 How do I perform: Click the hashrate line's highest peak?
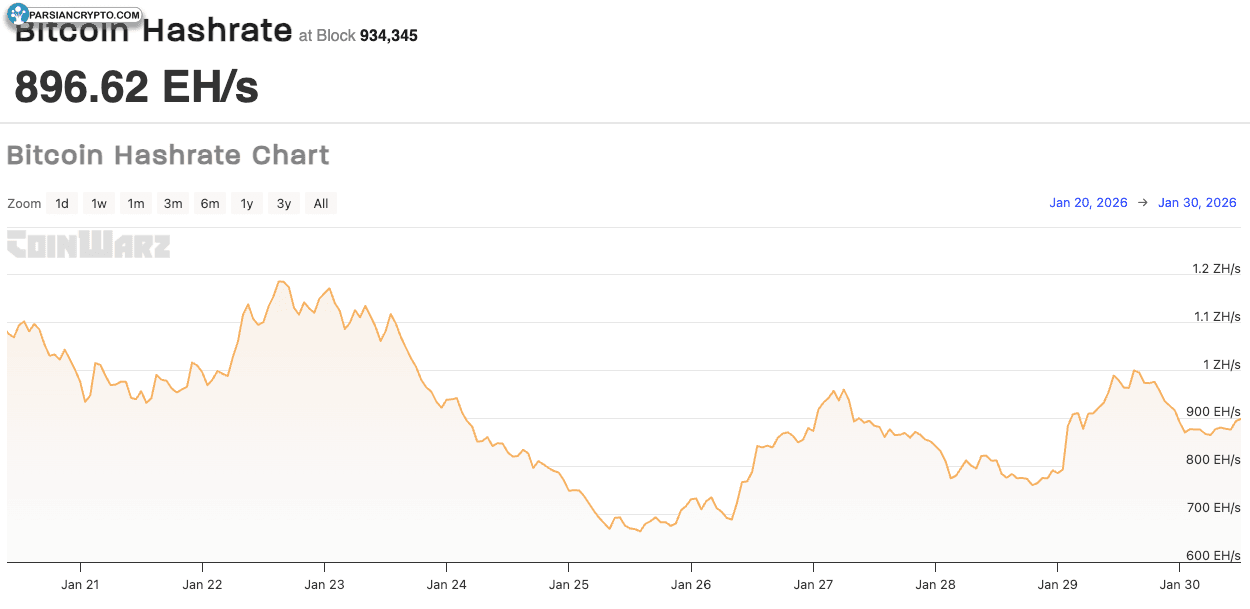click(x=281, y=281)
